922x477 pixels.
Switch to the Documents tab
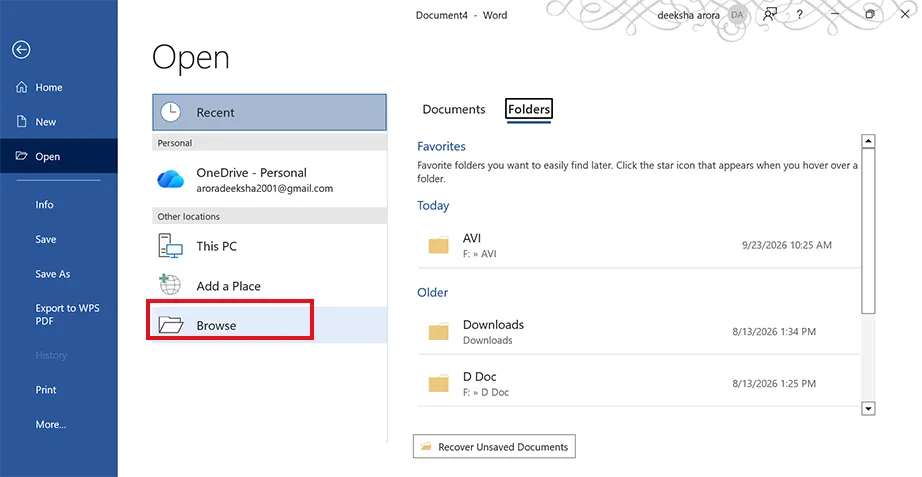pyautogui.click(x=454, y=109)
